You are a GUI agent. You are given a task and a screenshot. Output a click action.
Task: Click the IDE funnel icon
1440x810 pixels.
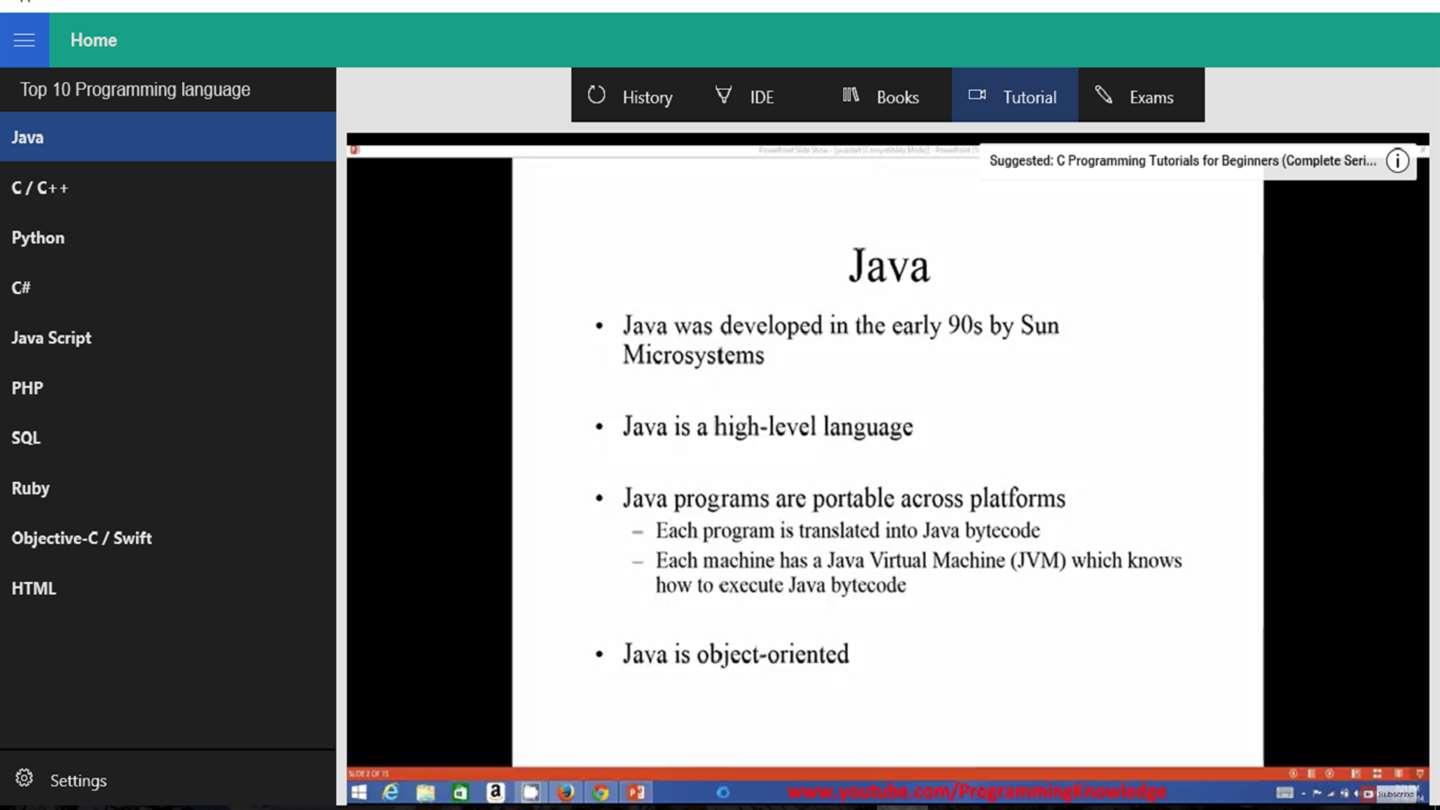tap(723, 96)
